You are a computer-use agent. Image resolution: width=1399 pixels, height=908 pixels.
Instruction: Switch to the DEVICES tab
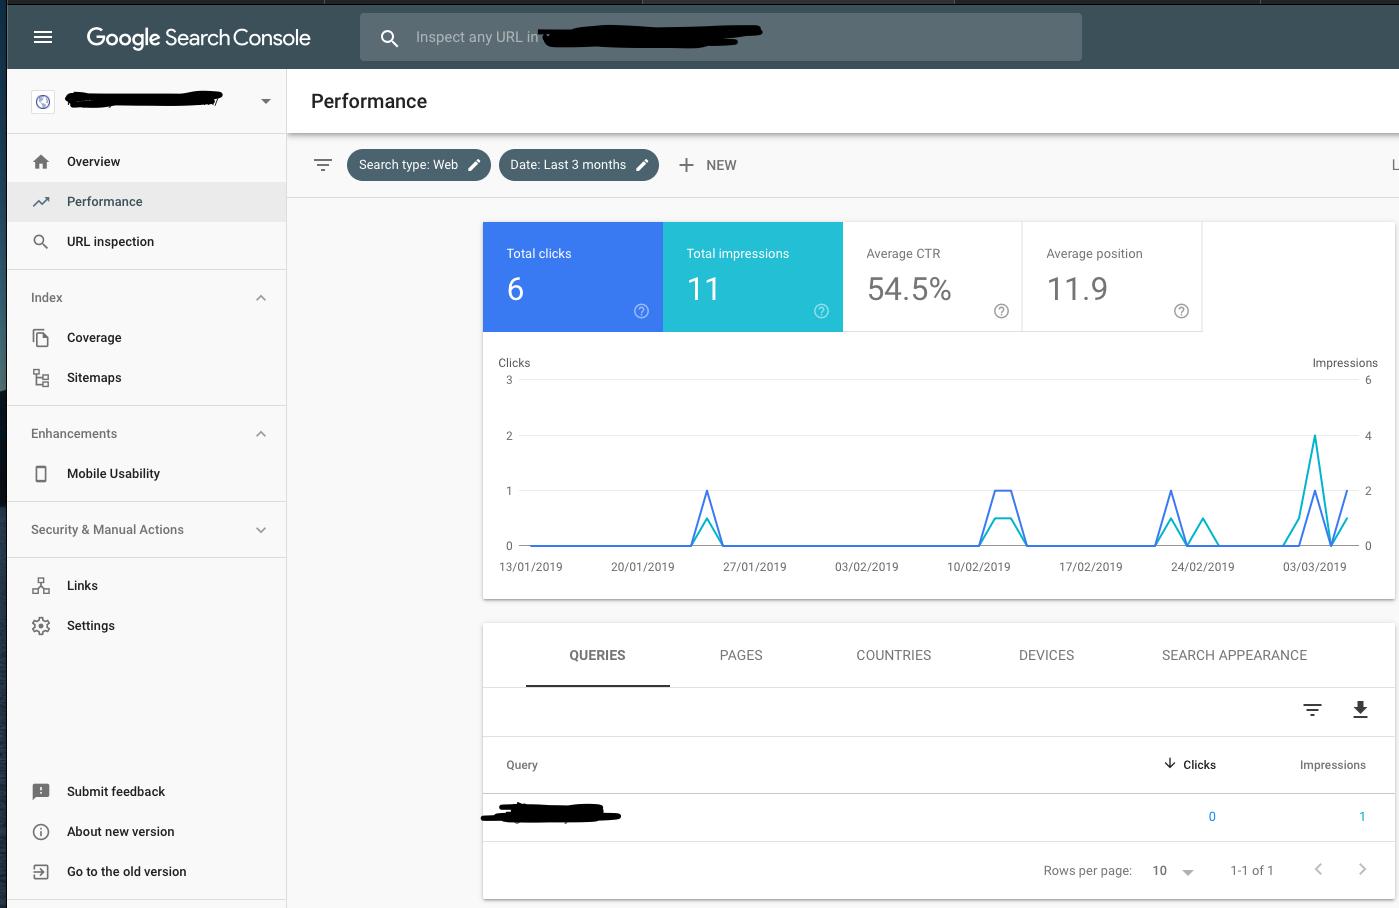[1046, 656]
